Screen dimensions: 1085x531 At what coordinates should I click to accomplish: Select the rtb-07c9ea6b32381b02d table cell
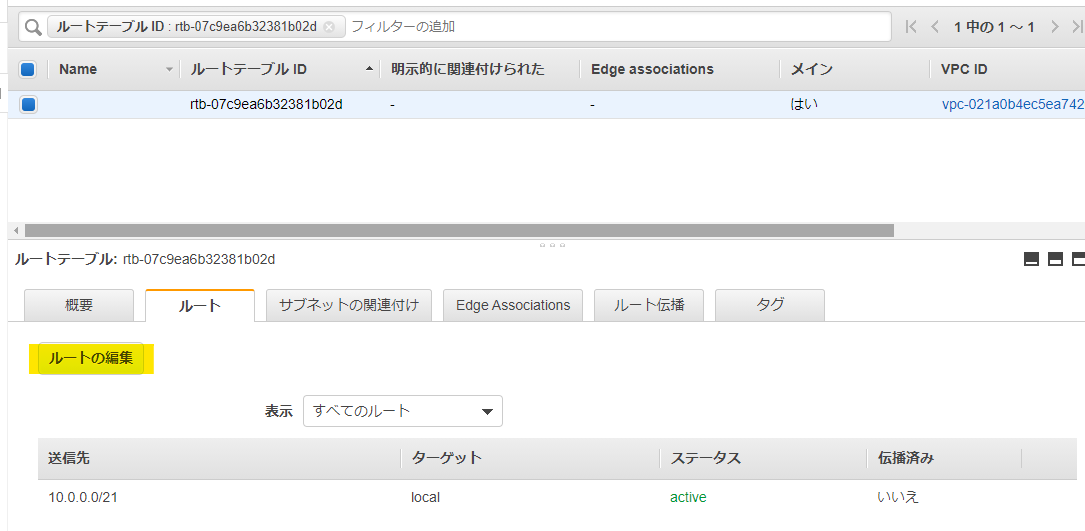(x=266, y=105)
